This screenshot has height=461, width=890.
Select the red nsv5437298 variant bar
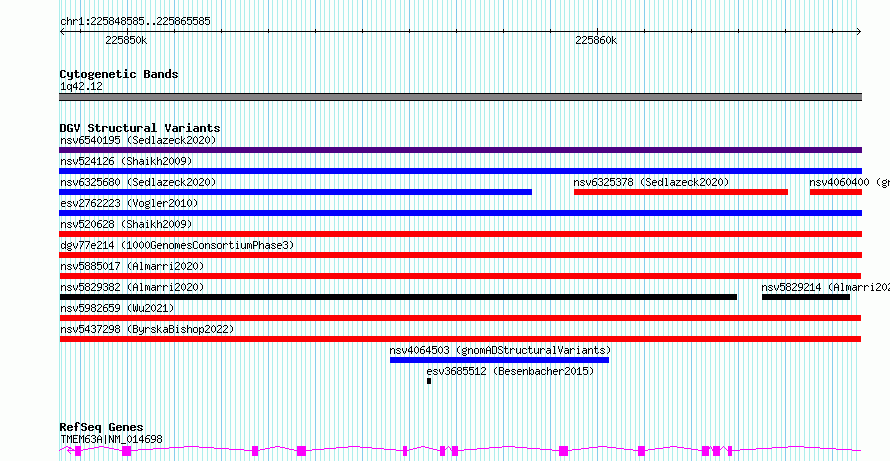460,339
